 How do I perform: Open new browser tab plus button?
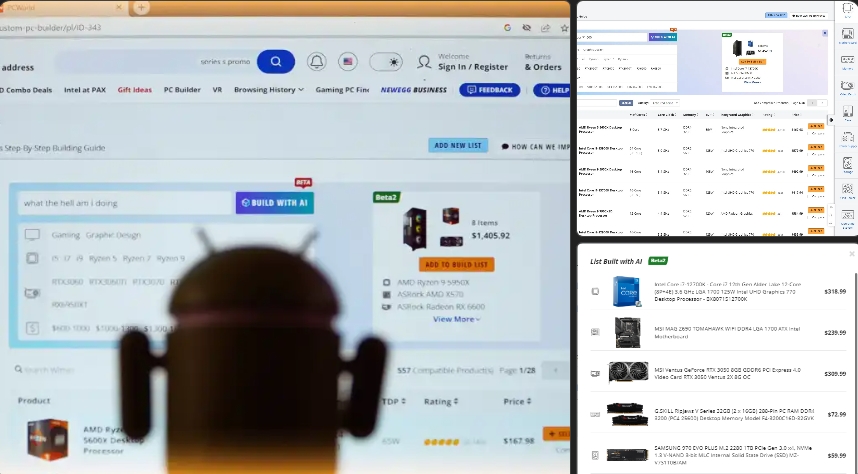[x=141, y=7]
